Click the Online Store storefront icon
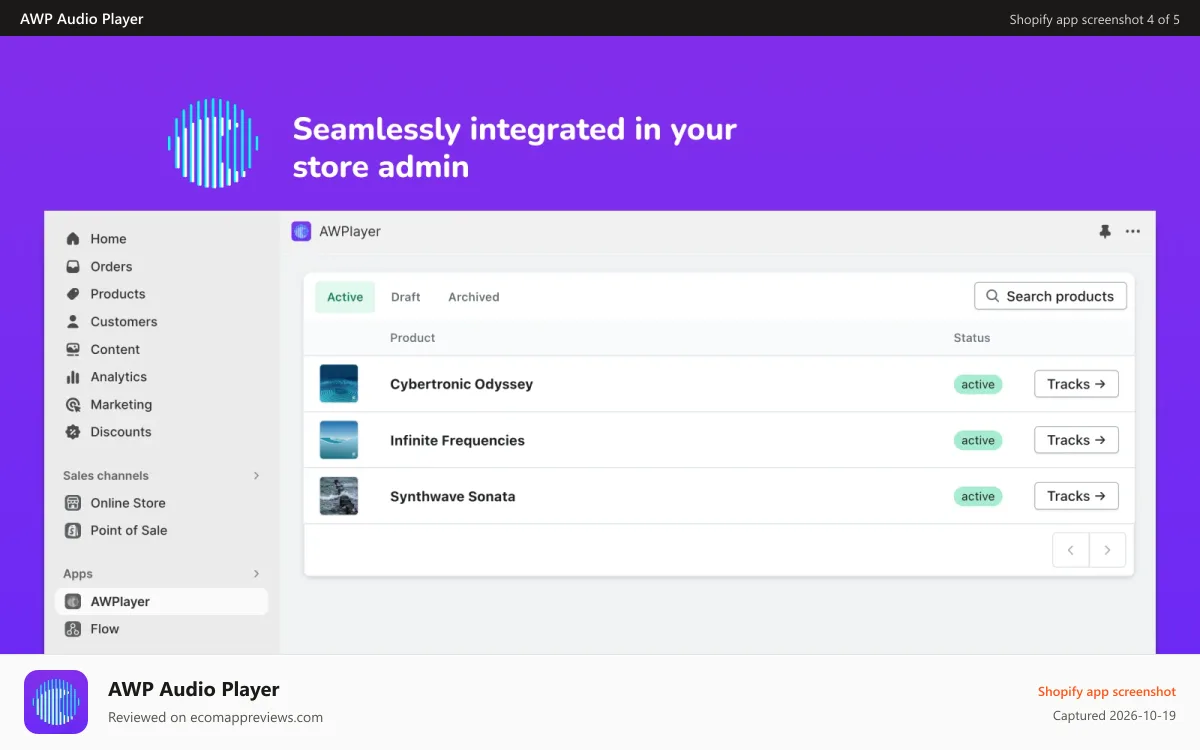Viewport: 1200px width, 750px height. 73,503
